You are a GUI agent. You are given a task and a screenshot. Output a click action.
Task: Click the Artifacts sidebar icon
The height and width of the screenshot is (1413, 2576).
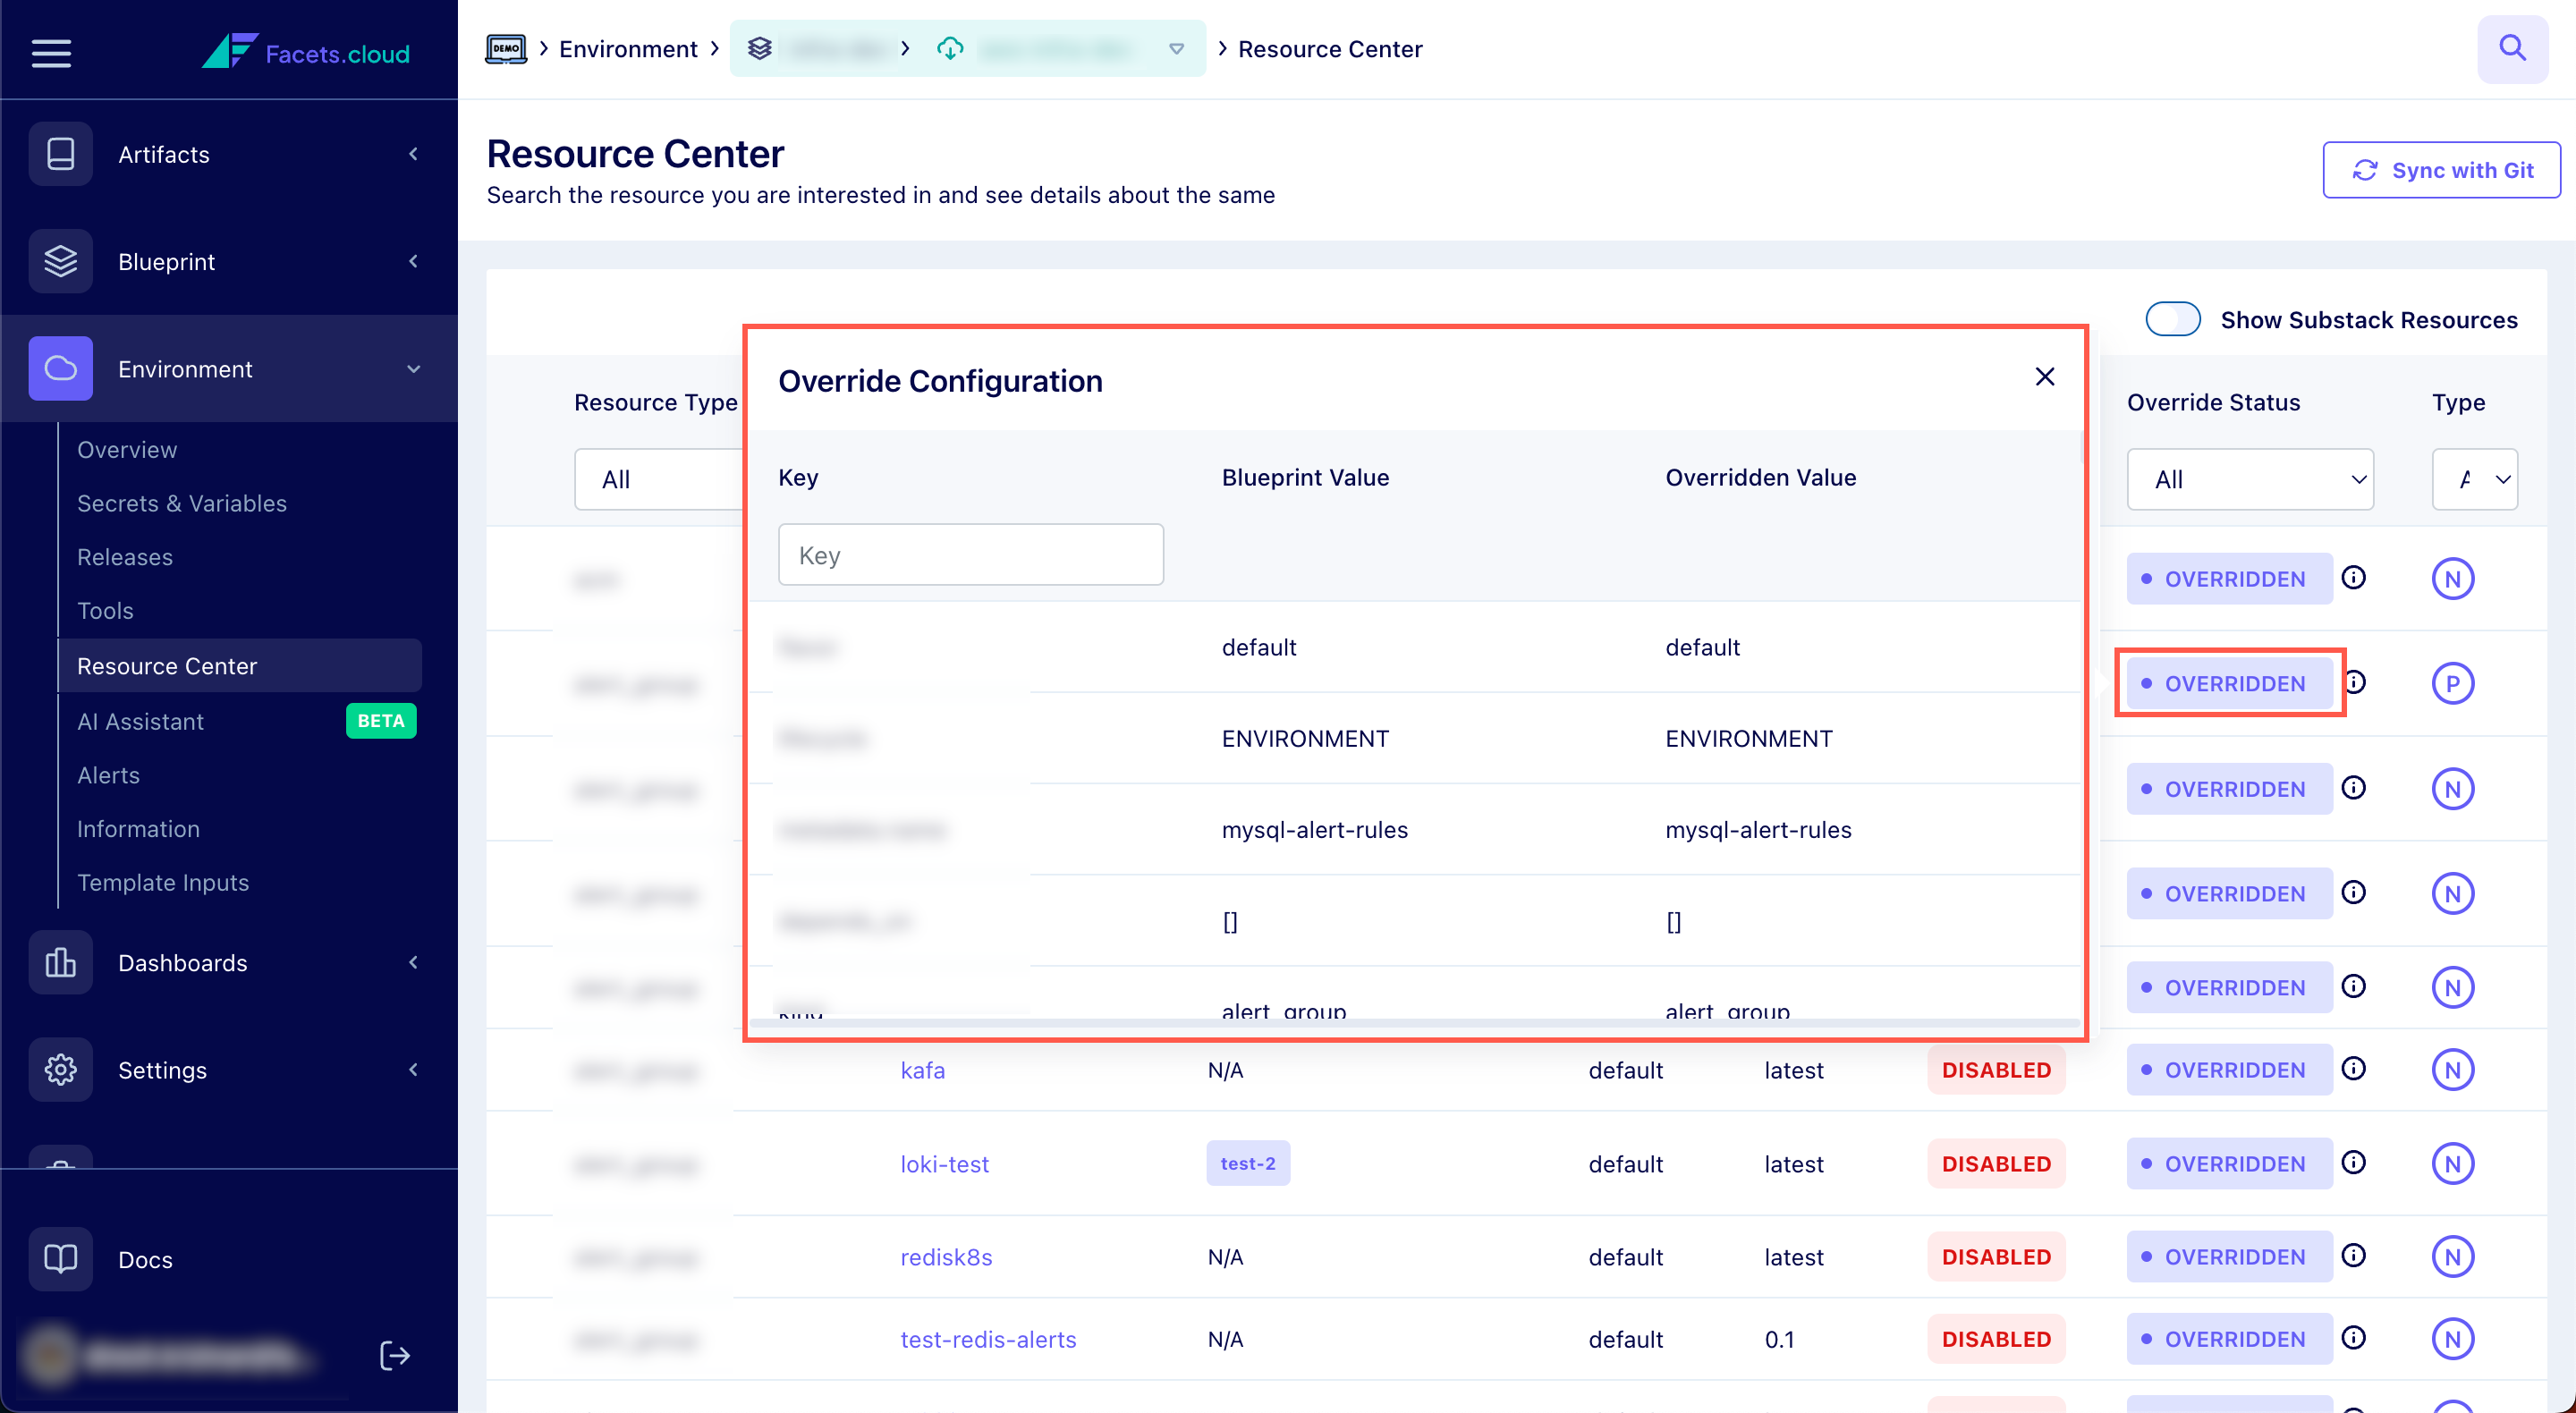coord(61,154)
